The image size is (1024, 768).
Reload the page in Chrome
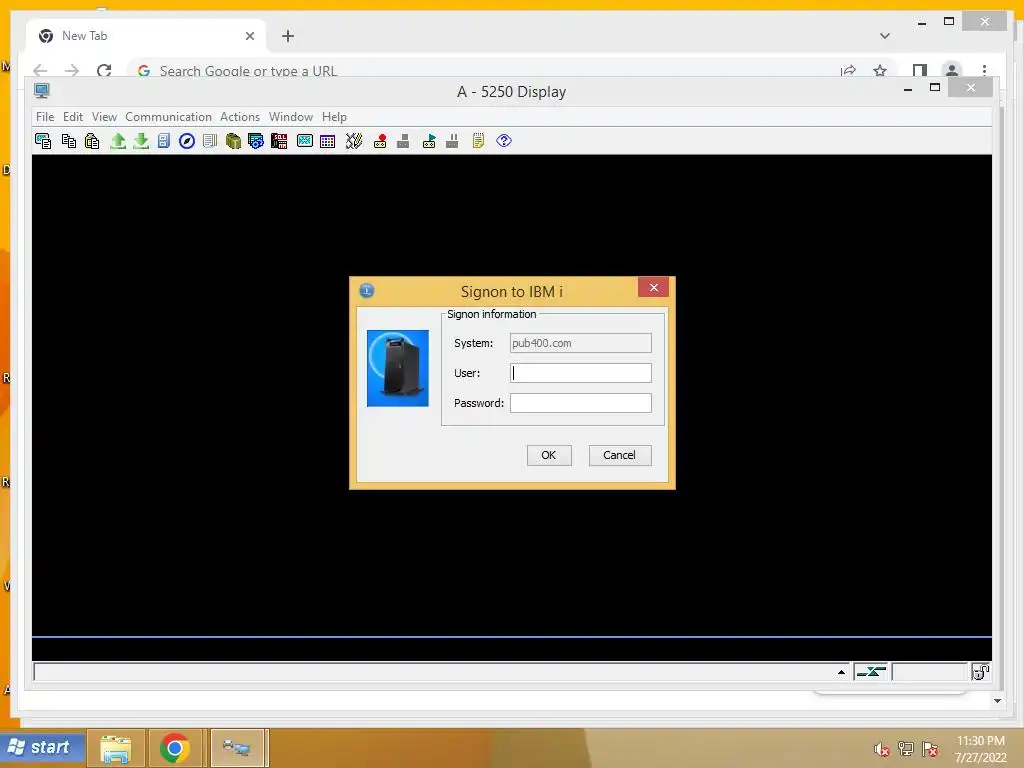[x=104, y=71]
